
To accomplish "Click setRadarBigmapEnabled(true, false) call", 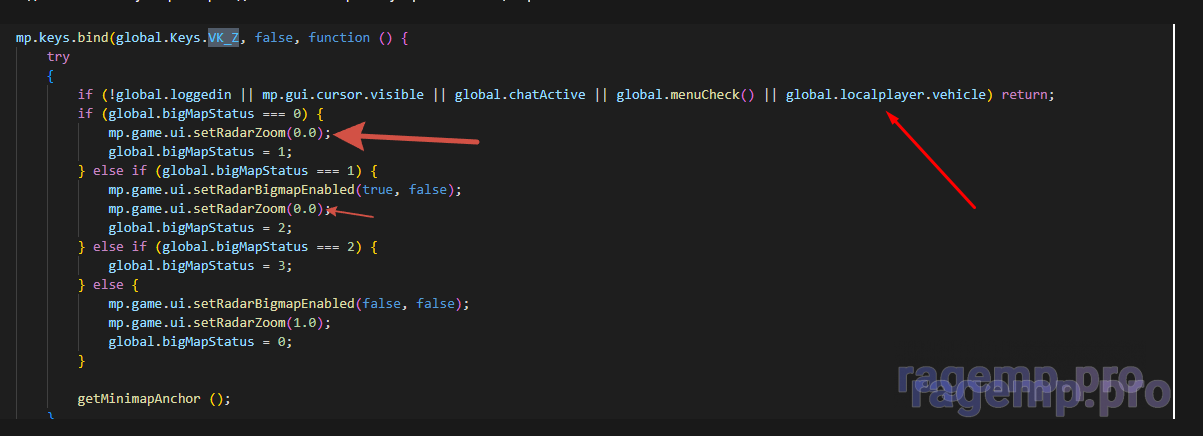I will point(284,190).
